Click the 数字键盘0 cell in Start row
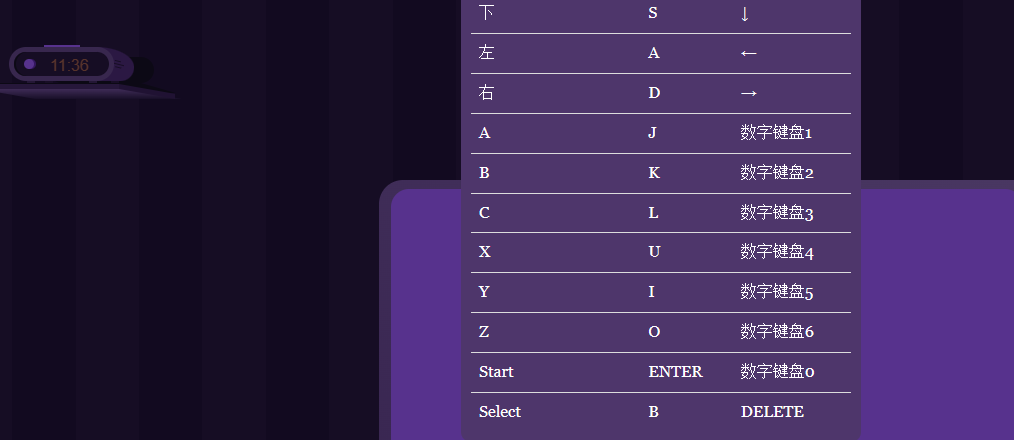 777,372
